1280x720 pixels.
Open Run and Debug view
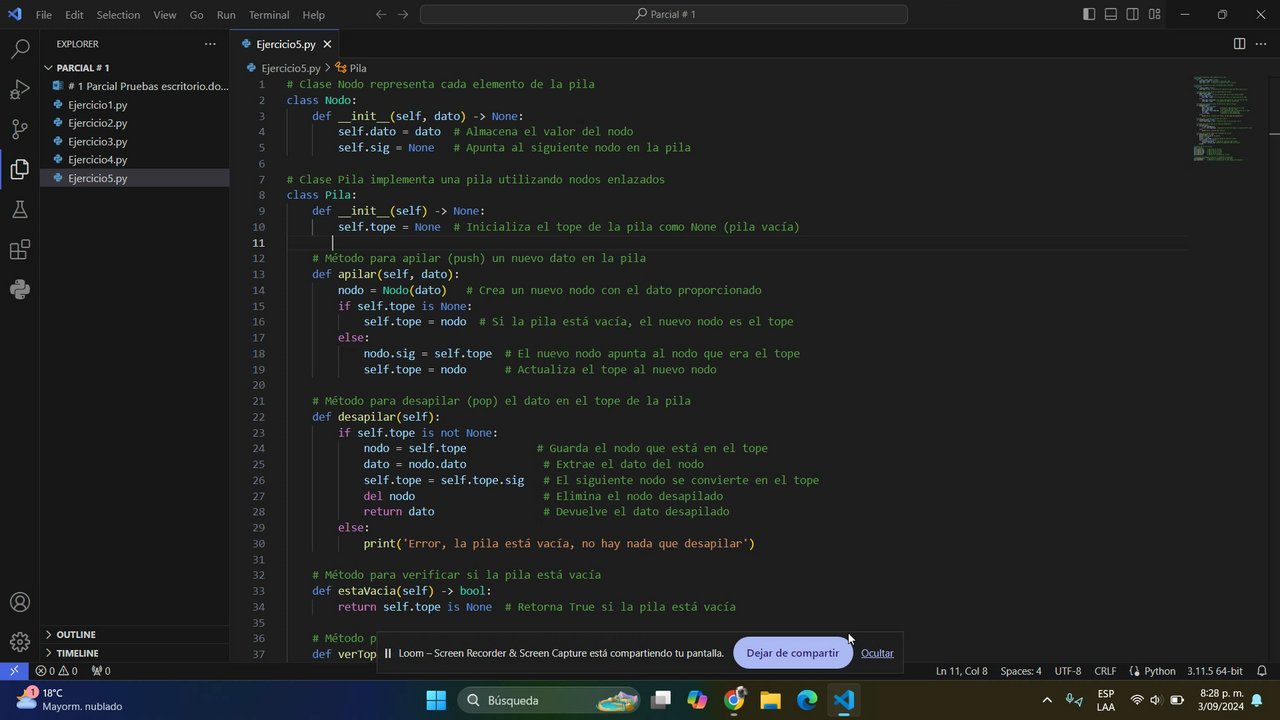pos(19,89)
